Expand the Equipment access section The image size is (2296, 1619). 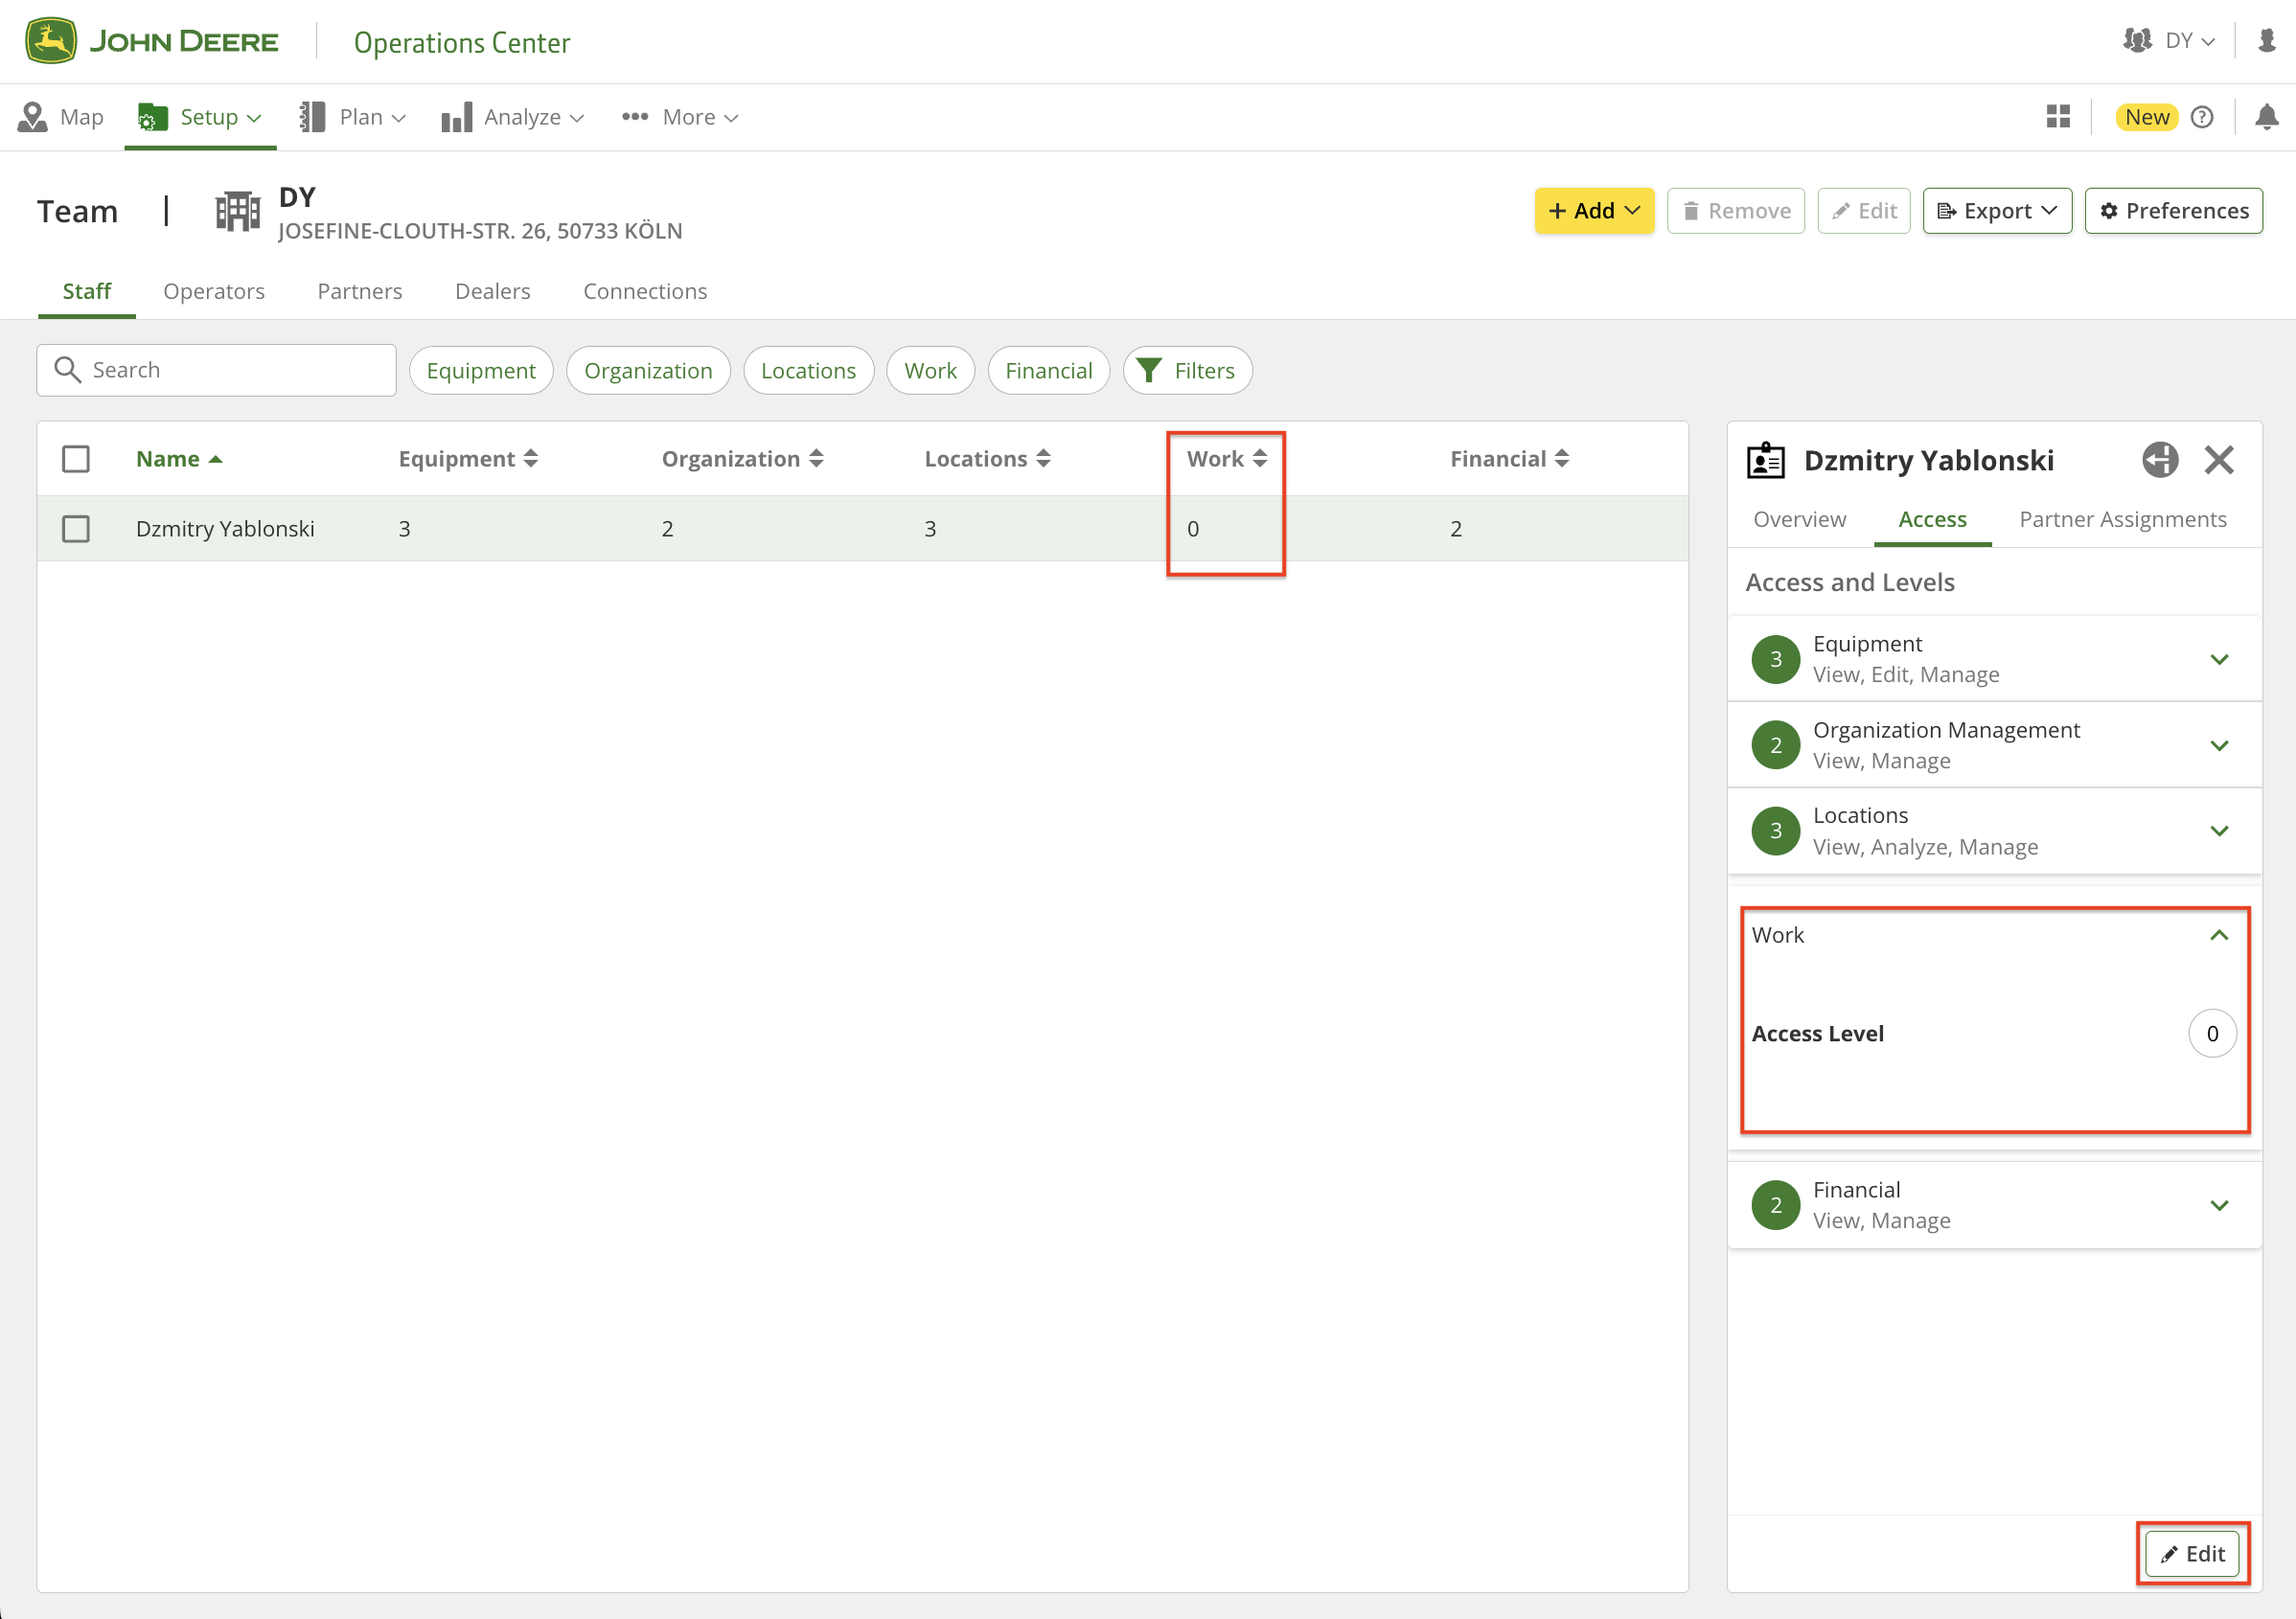2219,659
